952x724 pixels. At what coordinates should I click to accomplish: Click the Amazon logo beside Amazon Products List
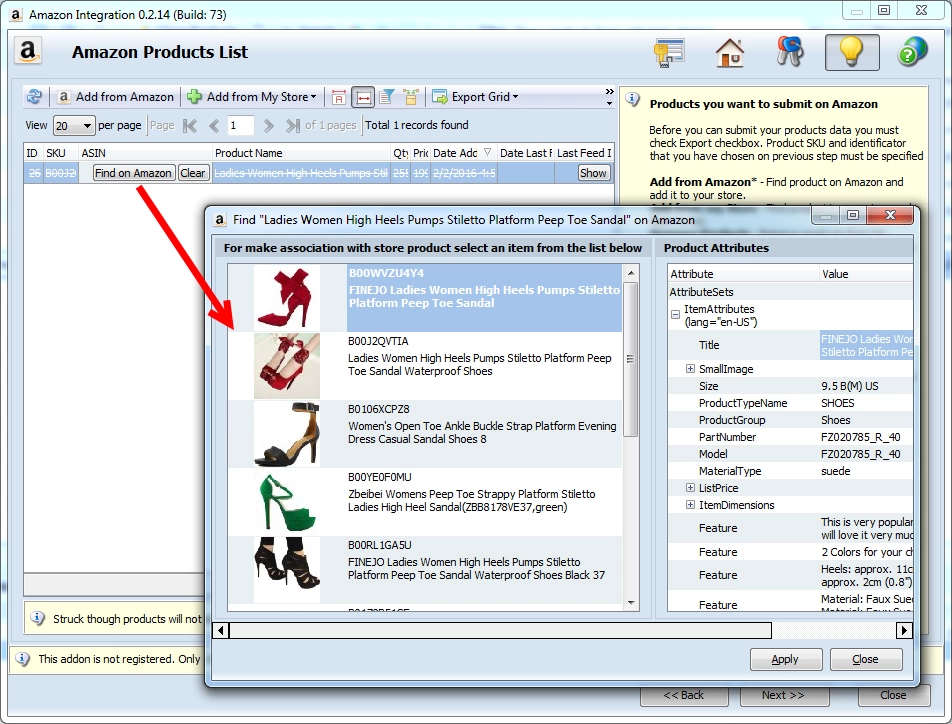pyautogui.click(x=28, y=51)
